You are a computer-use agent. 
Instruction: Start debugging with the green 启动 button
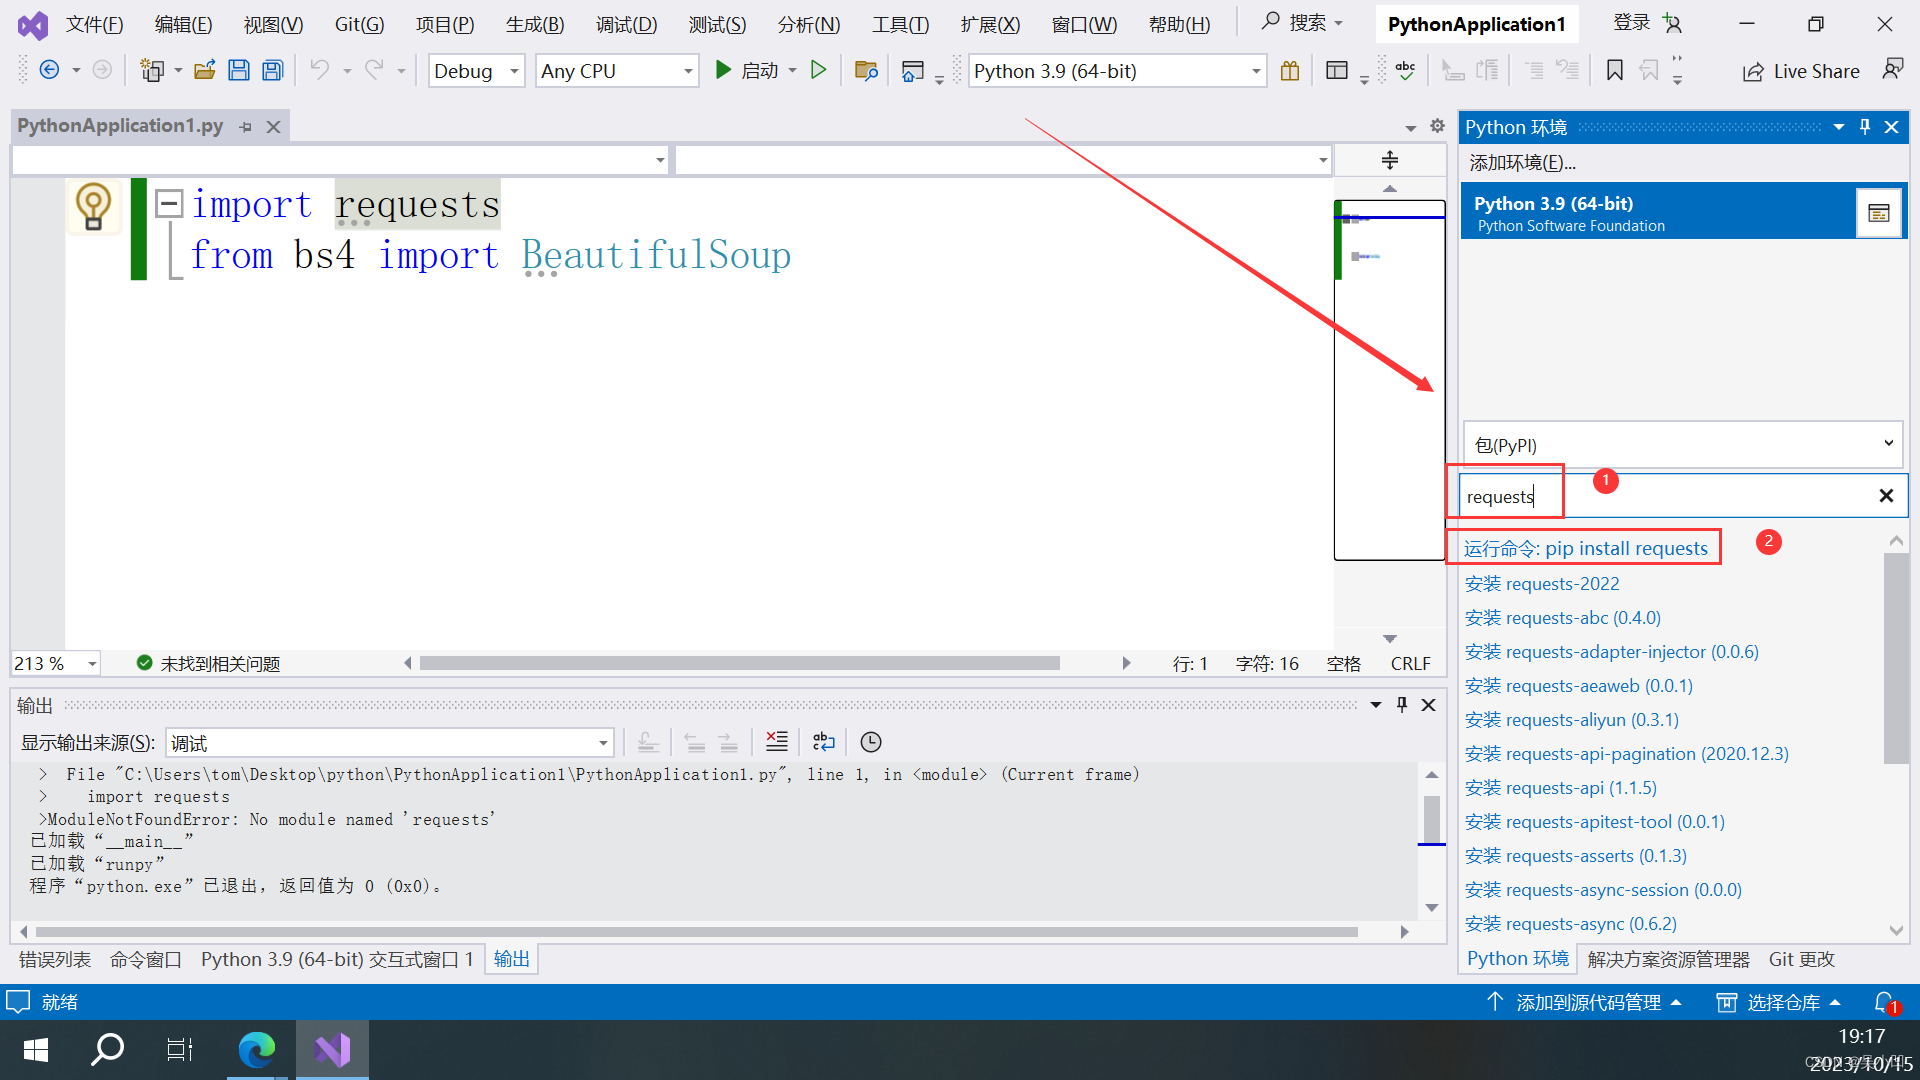(x=746, y=70)
